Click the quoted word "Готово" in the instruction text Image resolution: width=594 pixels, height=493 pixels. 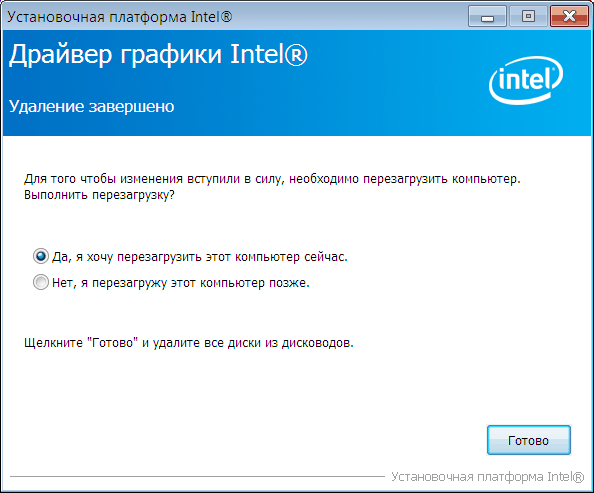pos(112,343)
